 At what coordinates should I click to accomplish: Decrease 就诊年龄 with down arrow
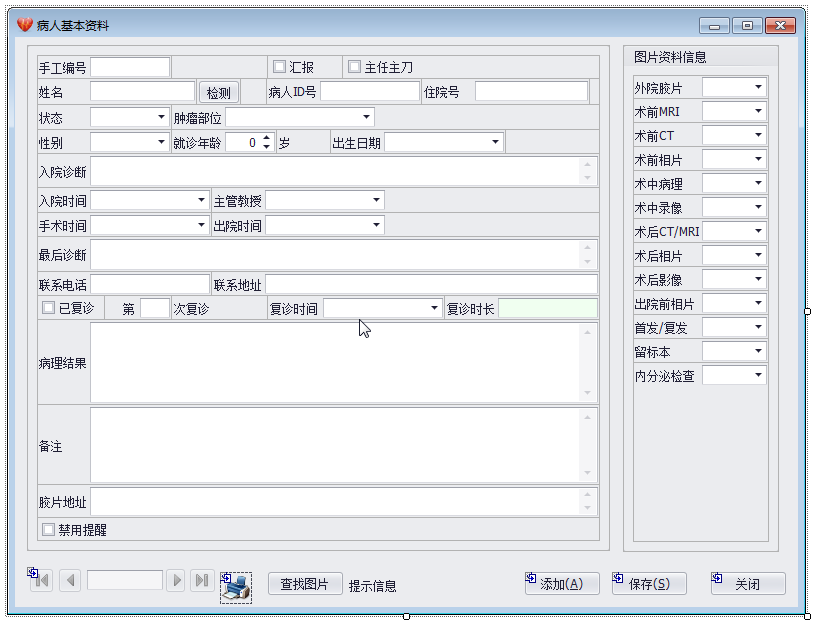[267, 147]
